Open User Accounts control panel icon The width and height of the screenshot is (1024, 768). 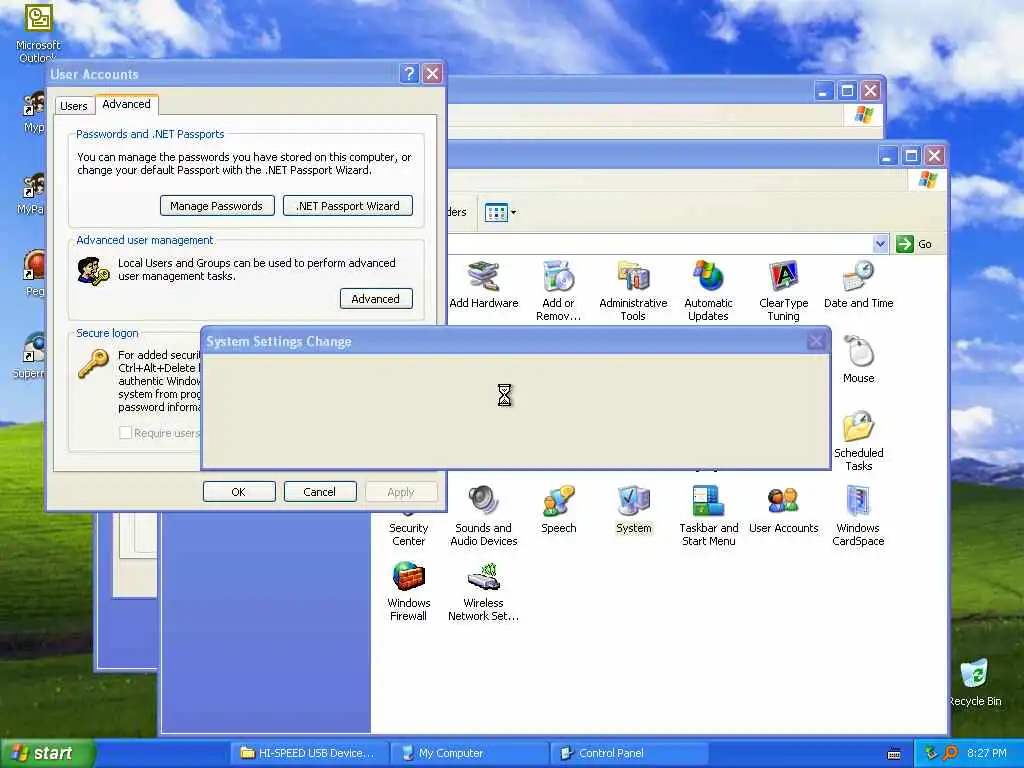783,509
